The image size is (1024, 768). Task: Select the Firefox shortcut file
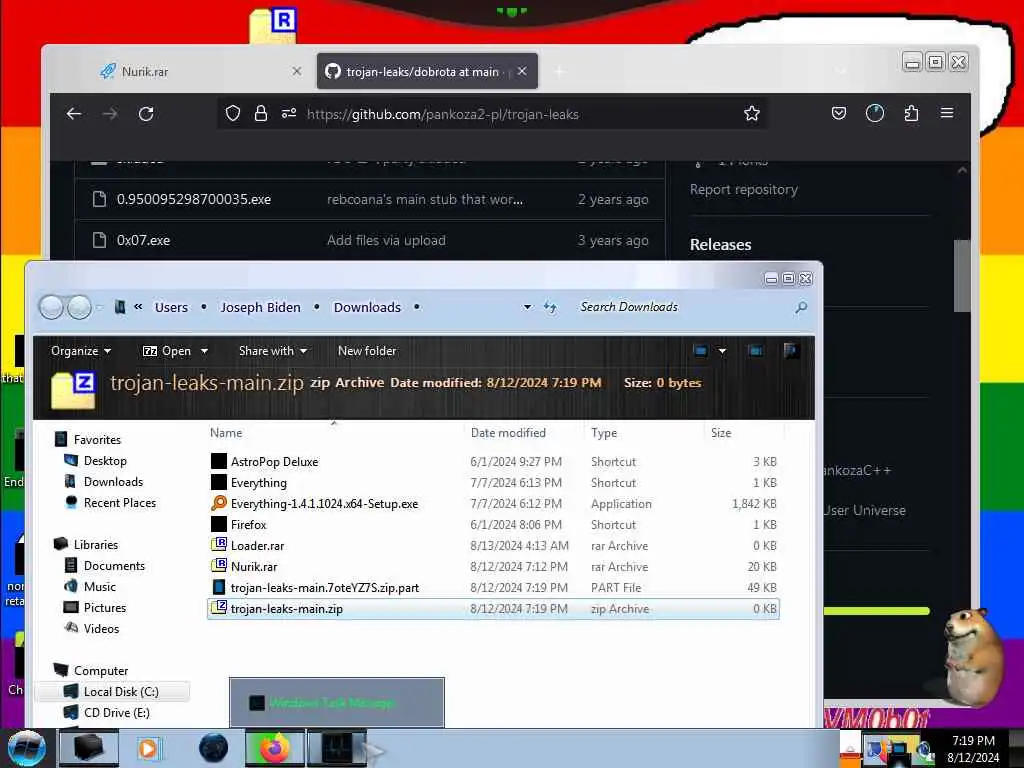pyautogui.click(x=493, y=524)
